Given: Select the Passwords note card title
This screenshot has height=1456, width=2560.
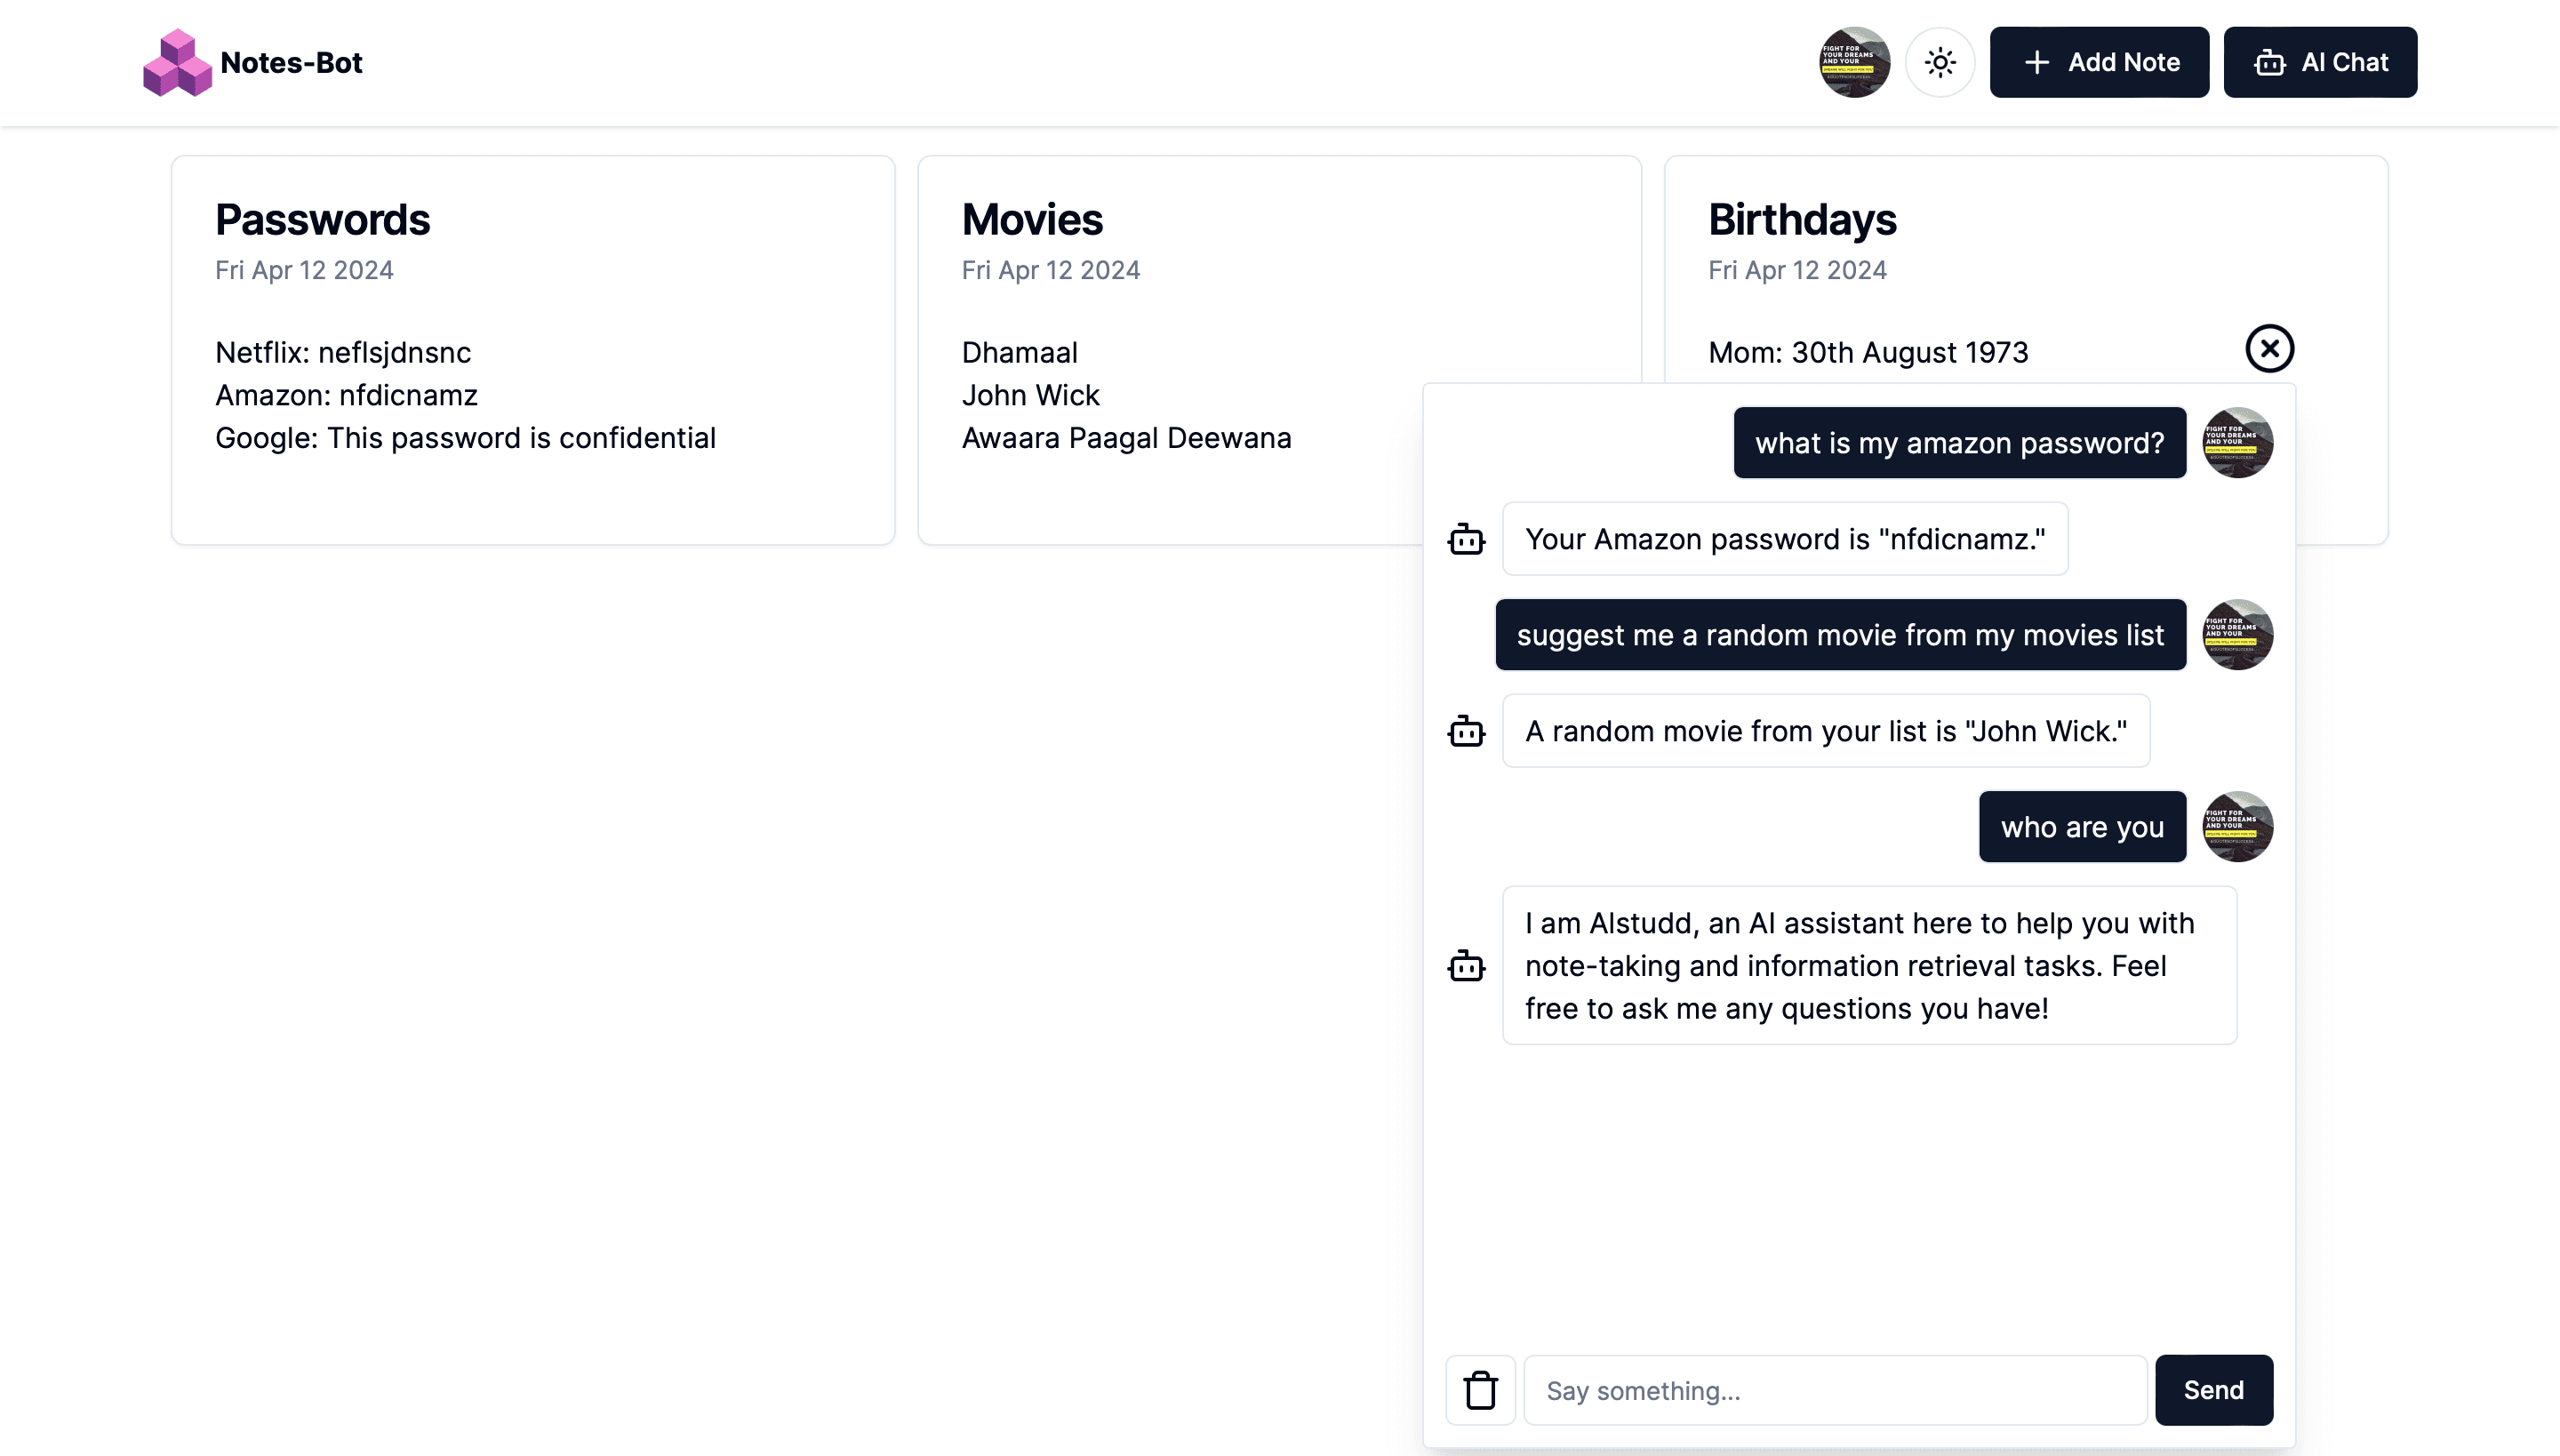Looking at the screenshot, I should [322, 219].
